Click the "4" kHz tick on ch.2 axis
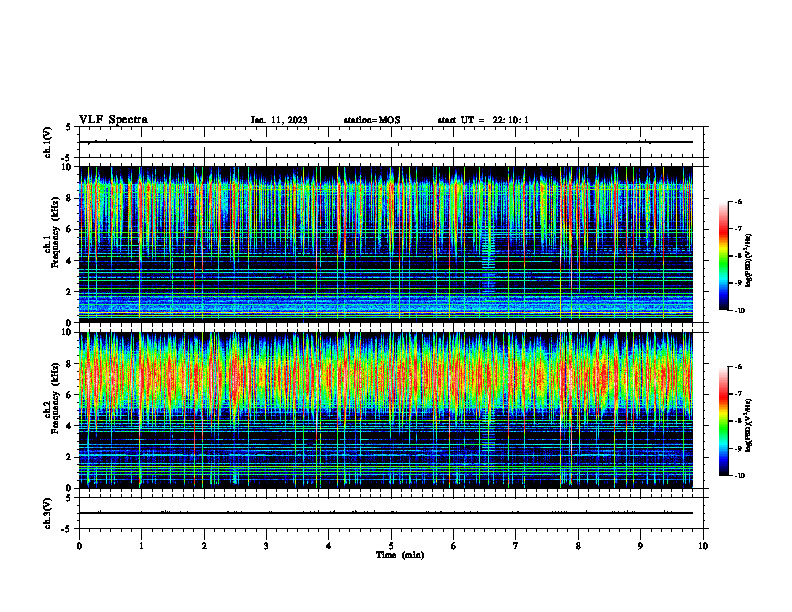This screenshot has width=792, height=612. coord(69,426)
